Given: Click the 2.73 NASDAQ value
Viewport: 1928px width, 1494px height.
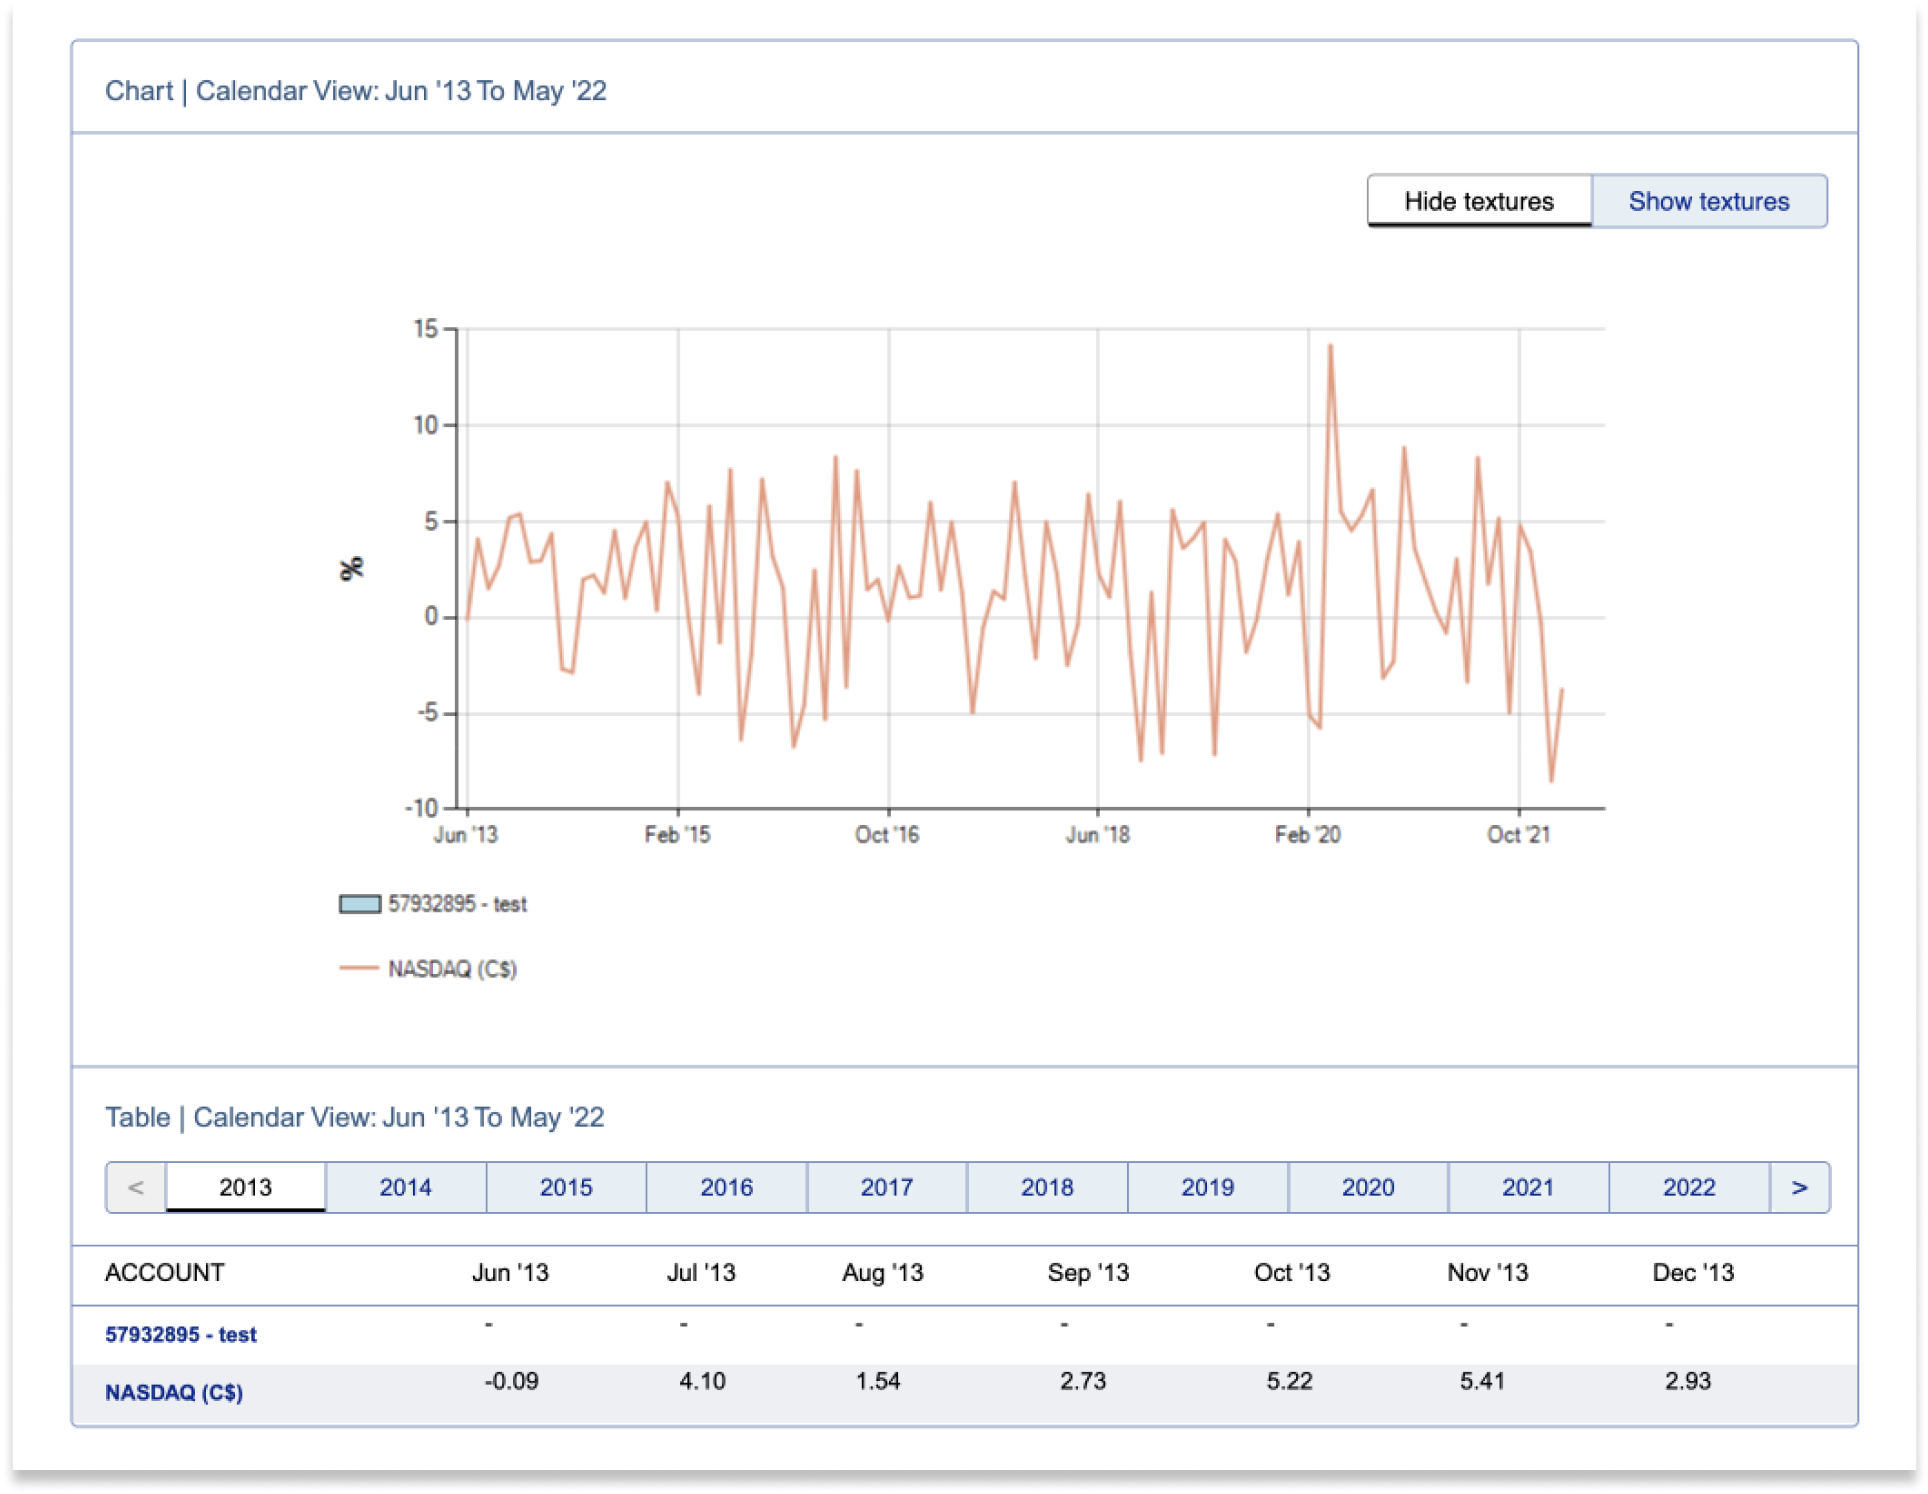Looking at the screenshot, I should pos(1083,1381).
